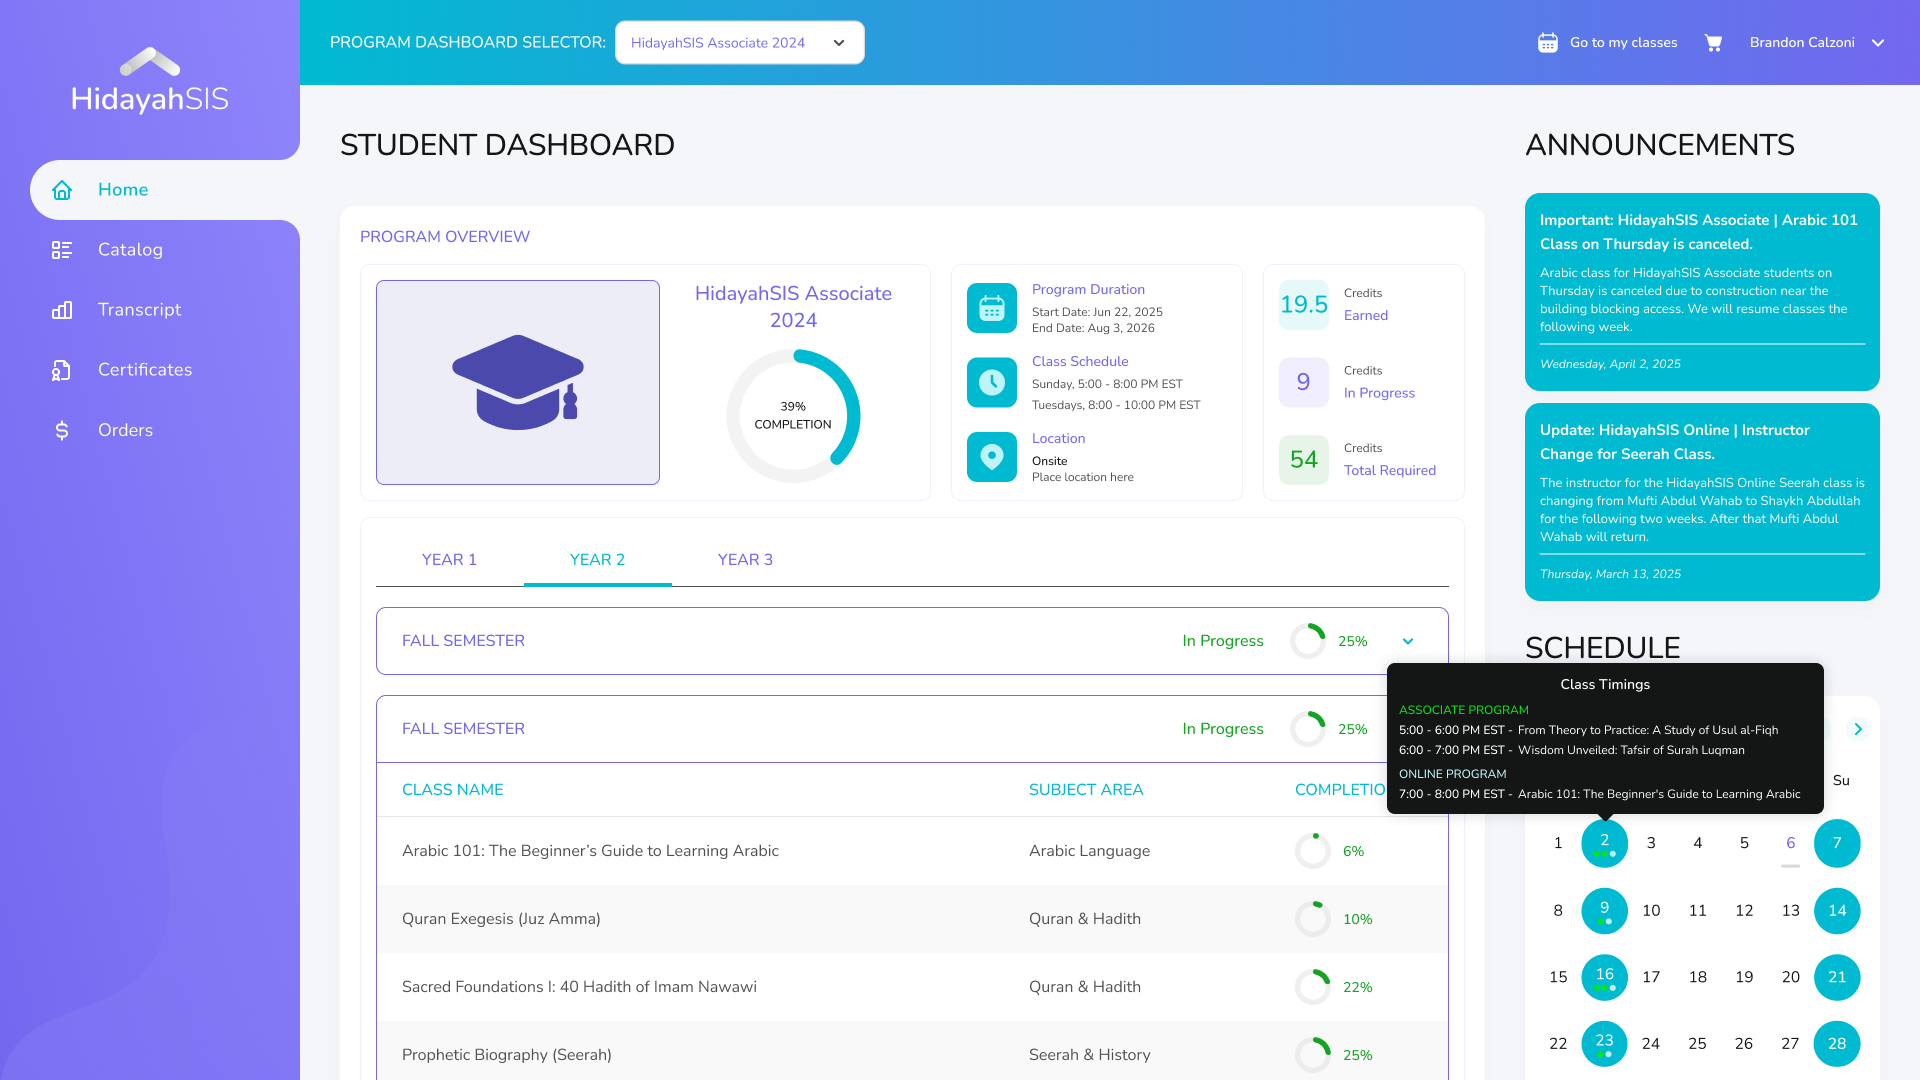Open the Go to my classes link
This screenshot has width=1920, height=1080.
(1623, 43)
